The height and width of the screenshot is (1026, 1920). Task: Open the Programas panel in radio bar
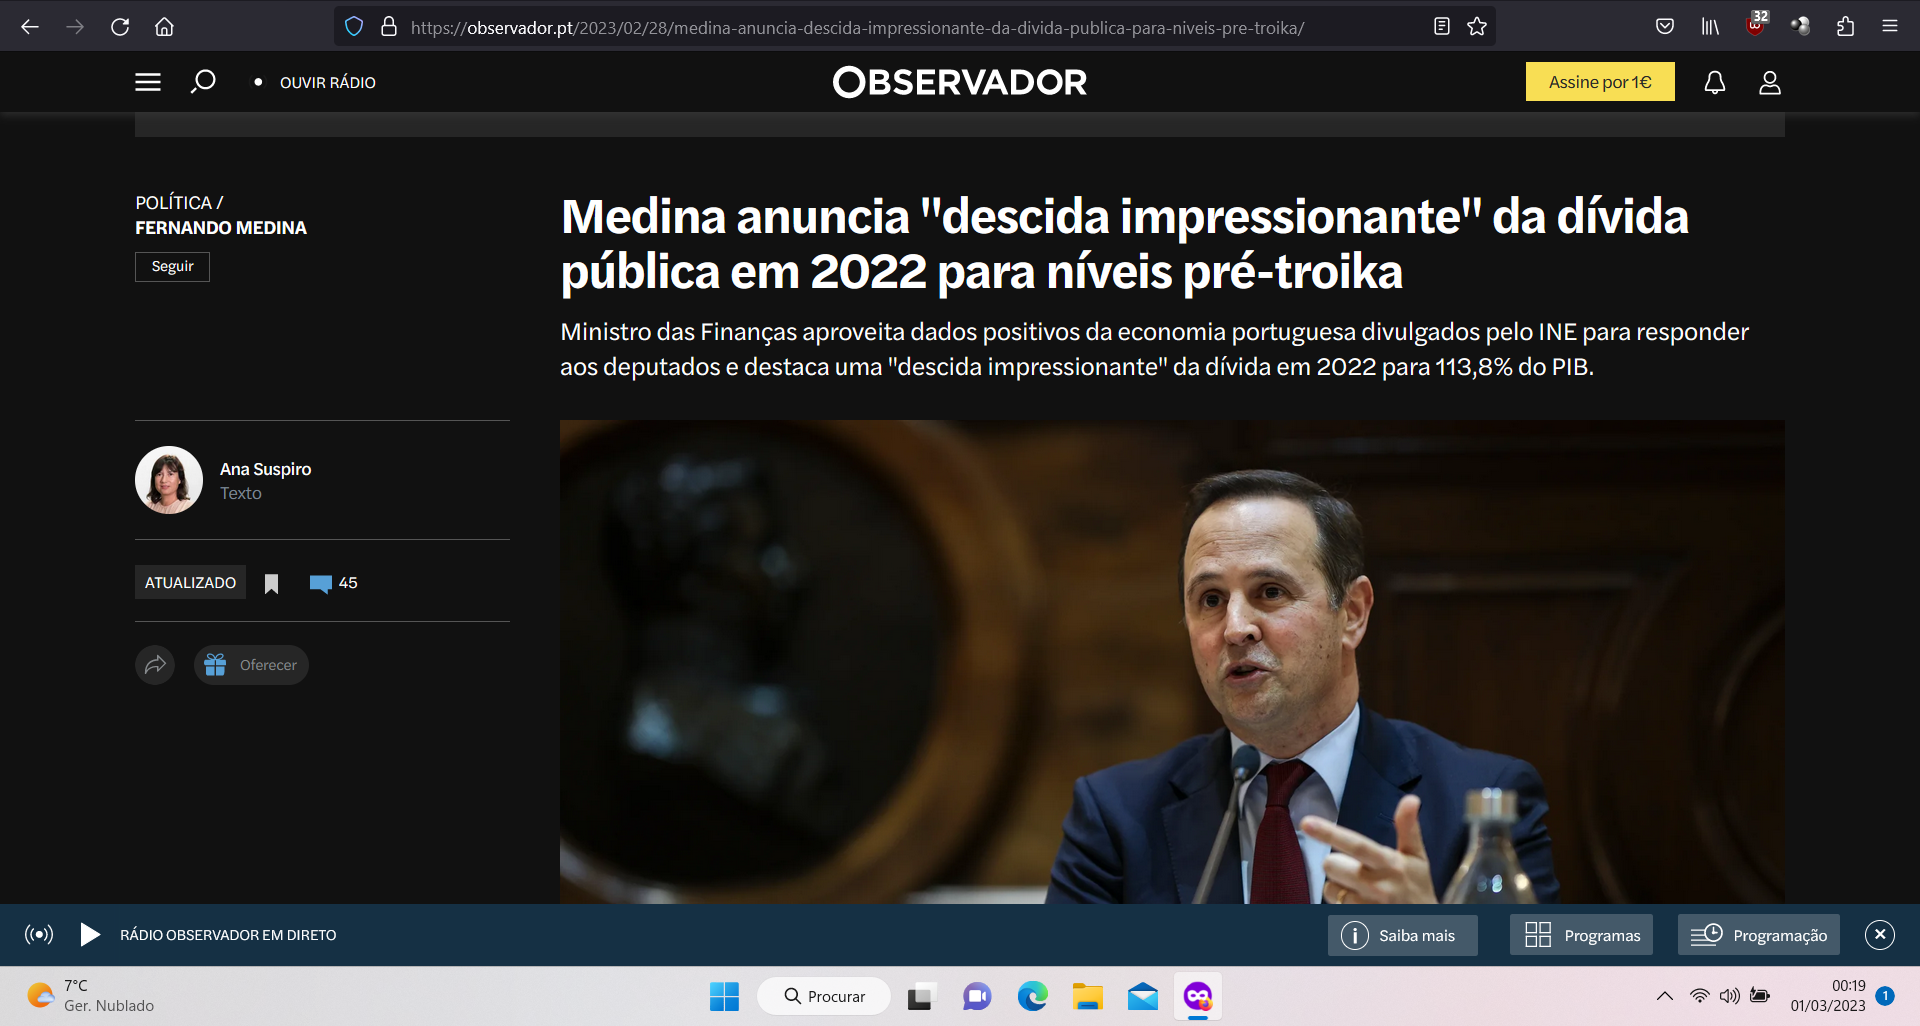[1581, 935]
